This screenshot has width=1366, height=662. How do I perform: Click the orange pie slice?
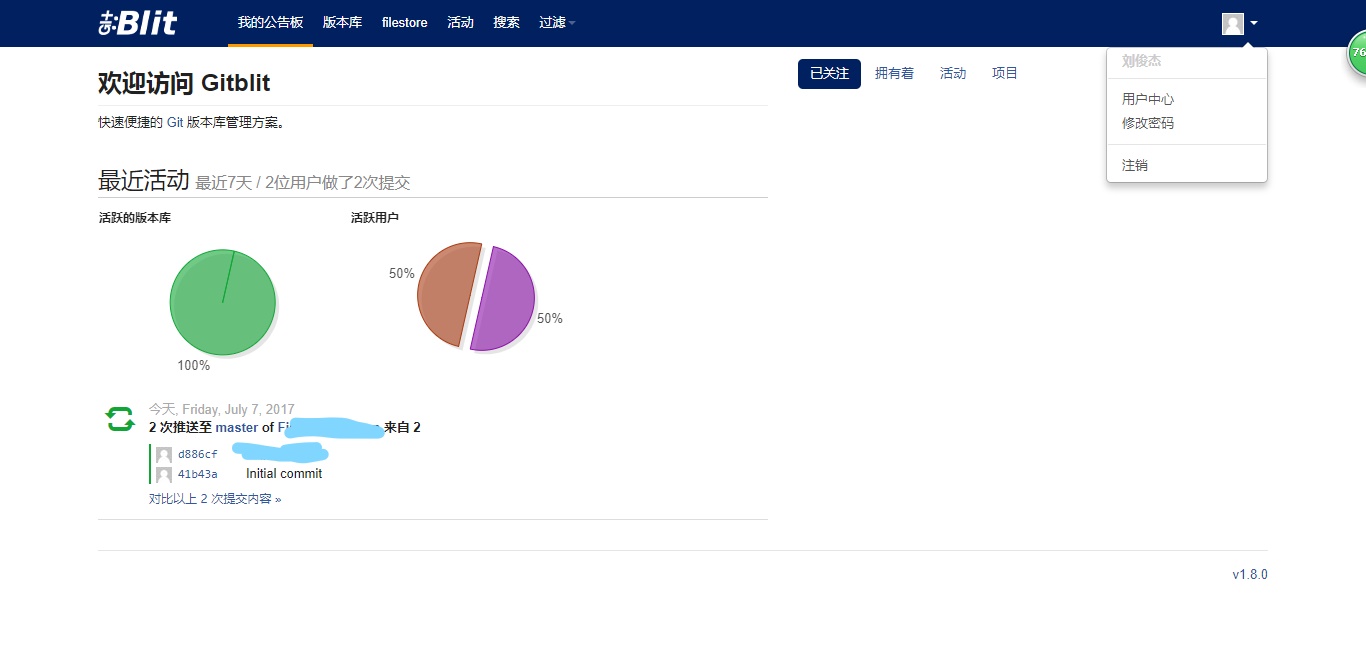pos(448,294)
